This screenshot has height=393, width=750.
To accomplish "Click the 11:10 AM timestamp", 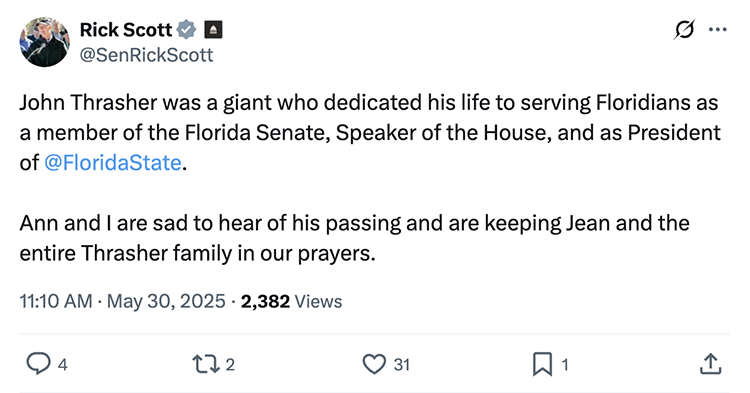I will point(55,302).
